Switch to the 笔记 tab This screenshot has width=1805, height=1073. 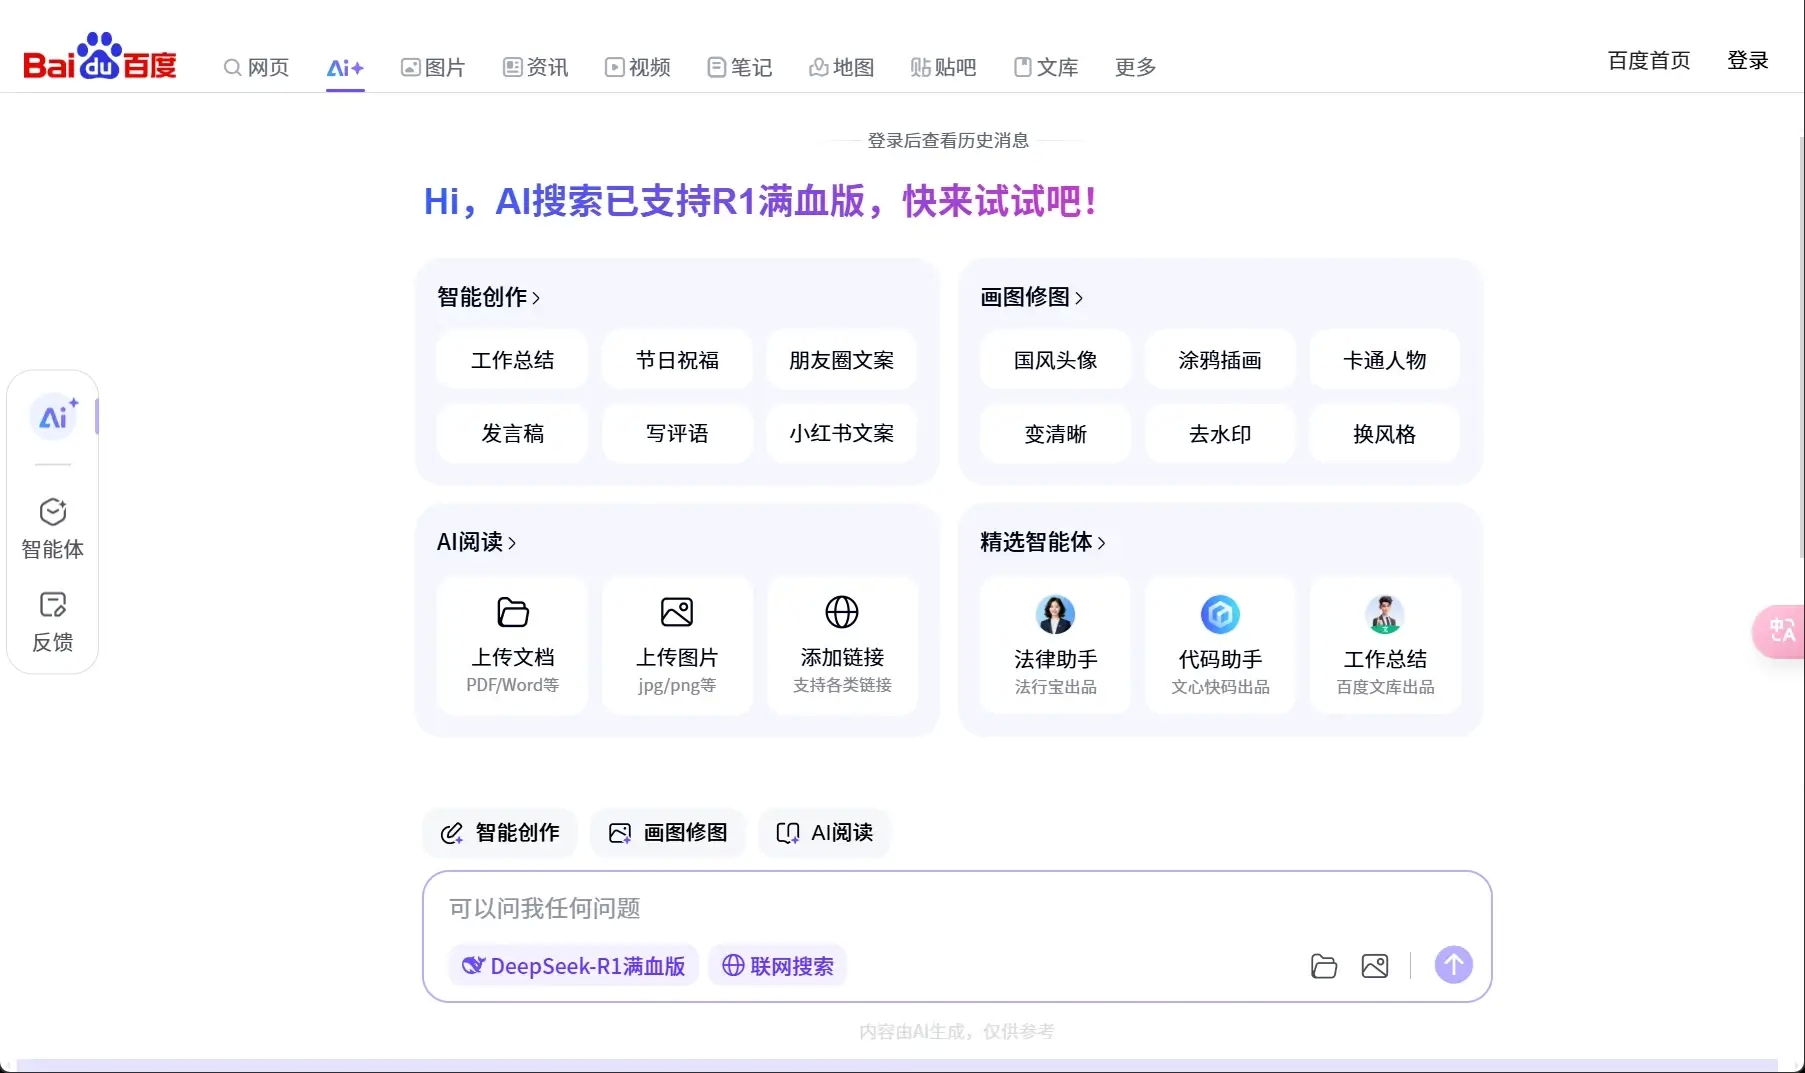pyautogui.click(x=740, y=67)
